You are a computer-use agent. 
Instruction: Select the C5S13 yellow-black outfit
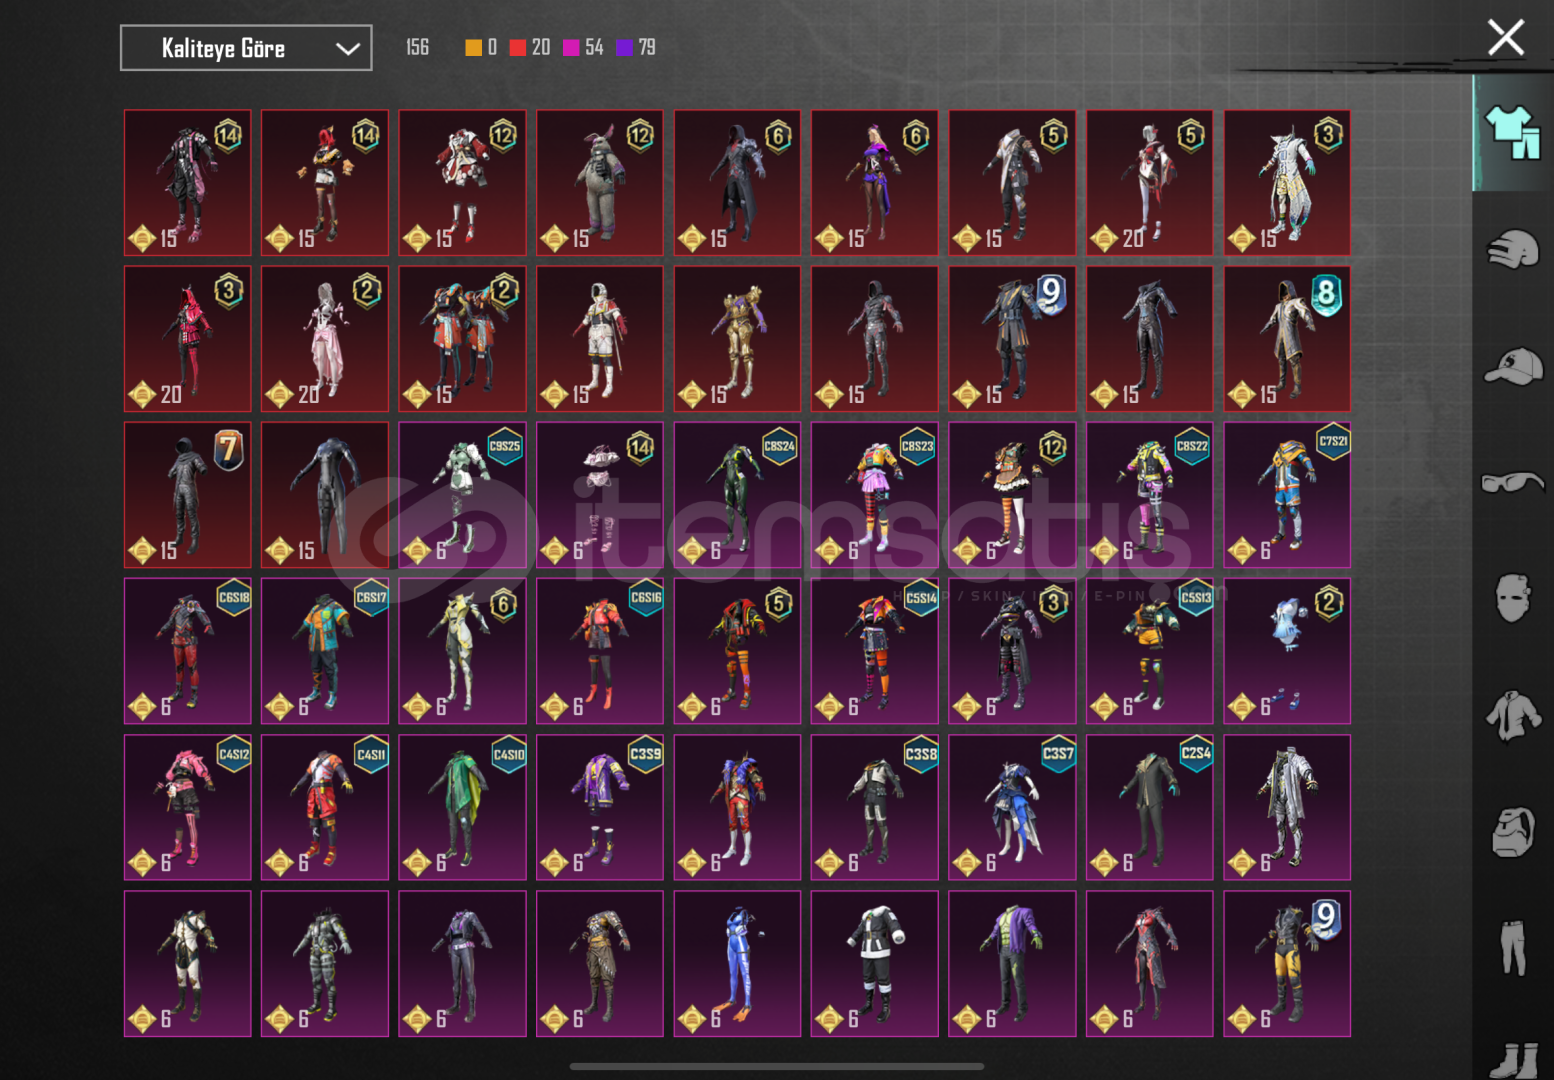click(x=1150, y=651)
